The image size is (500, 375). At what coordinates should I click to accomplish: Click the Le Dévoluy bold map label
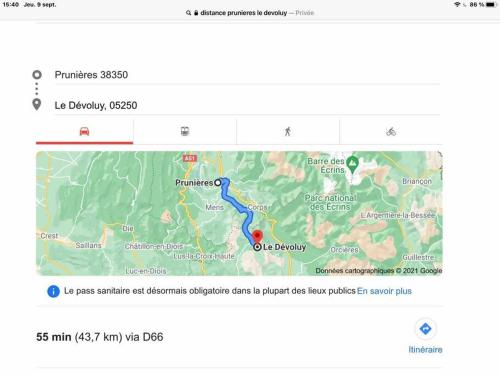click(284, 247)
